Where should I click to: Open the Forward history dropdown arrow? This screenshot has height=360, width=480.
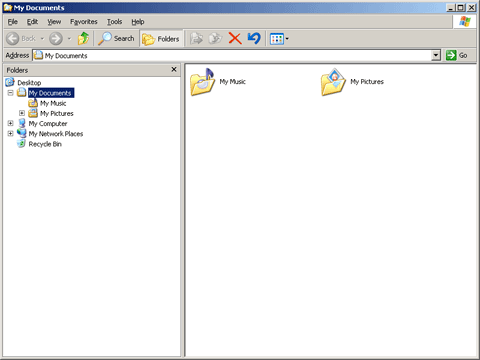pos(69,39)
